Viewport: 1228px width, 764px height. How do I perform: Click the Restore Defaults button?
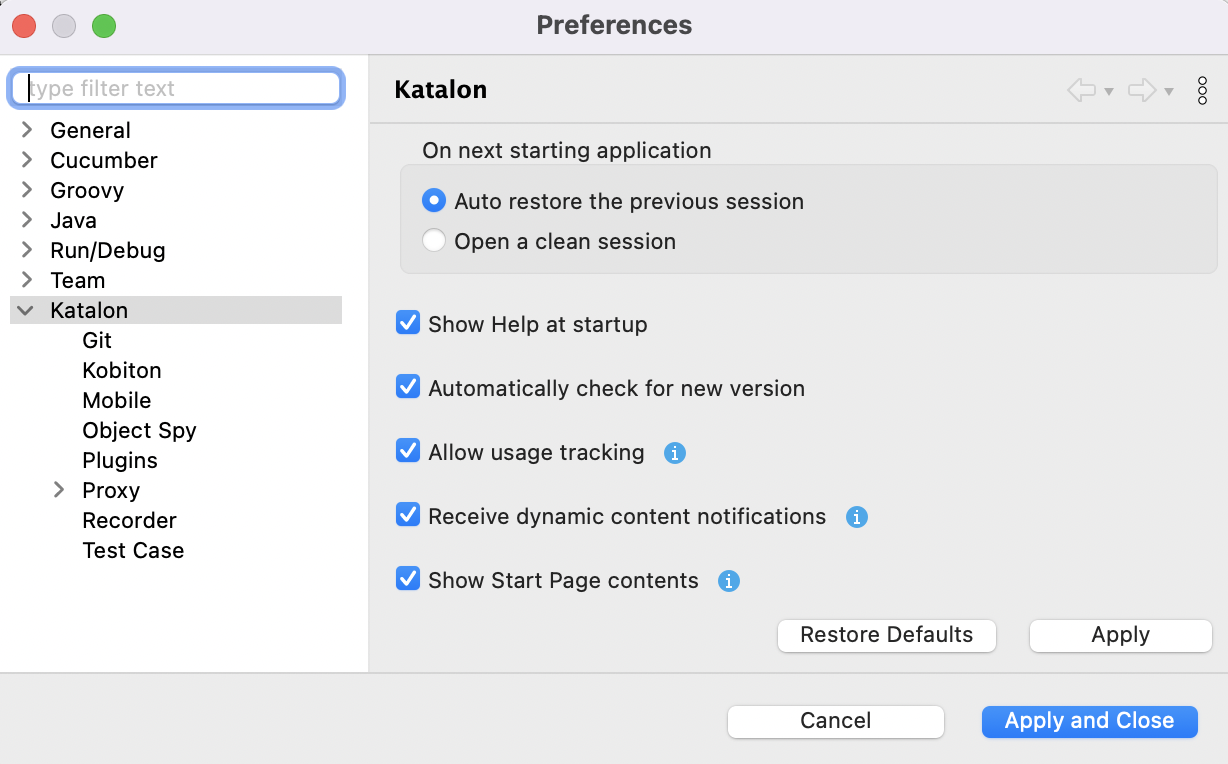pos(886,635)
